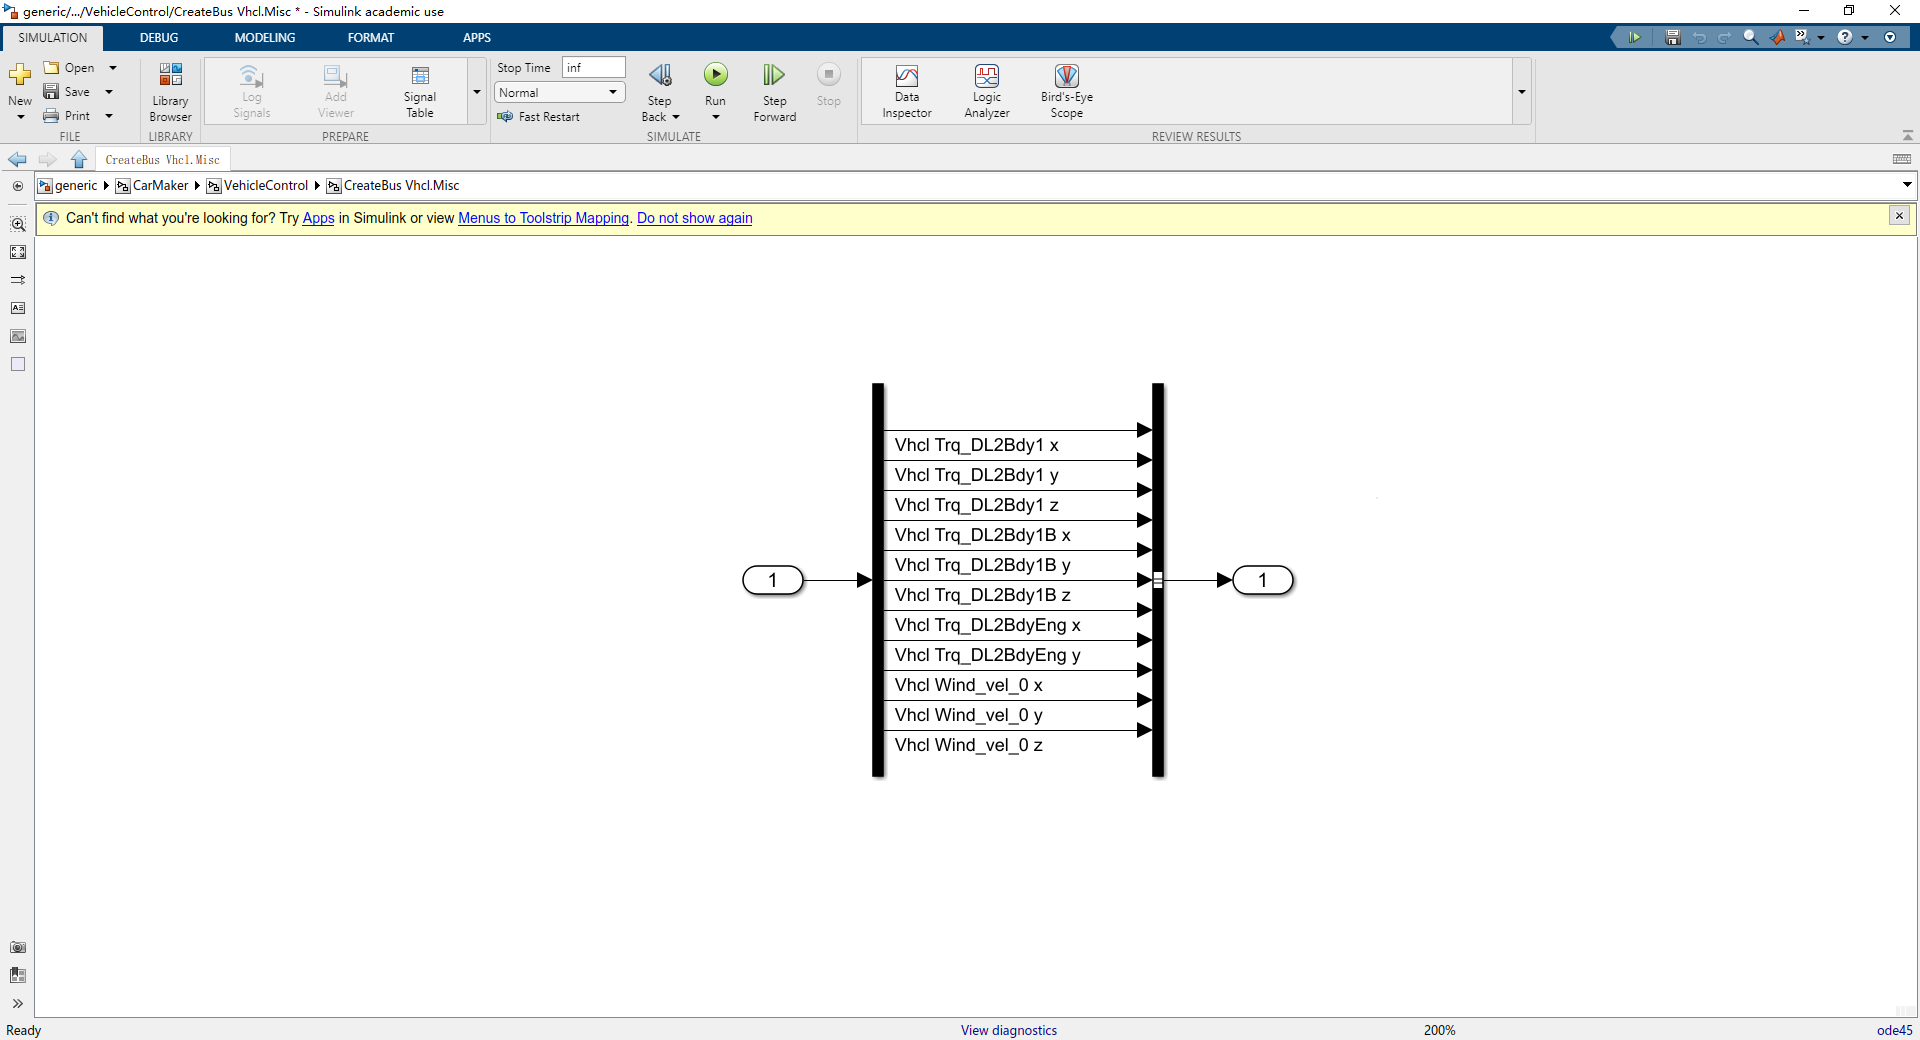1920x1040 pixels.
Task: Click the Step Back icon
Action: tap(660, 76)
